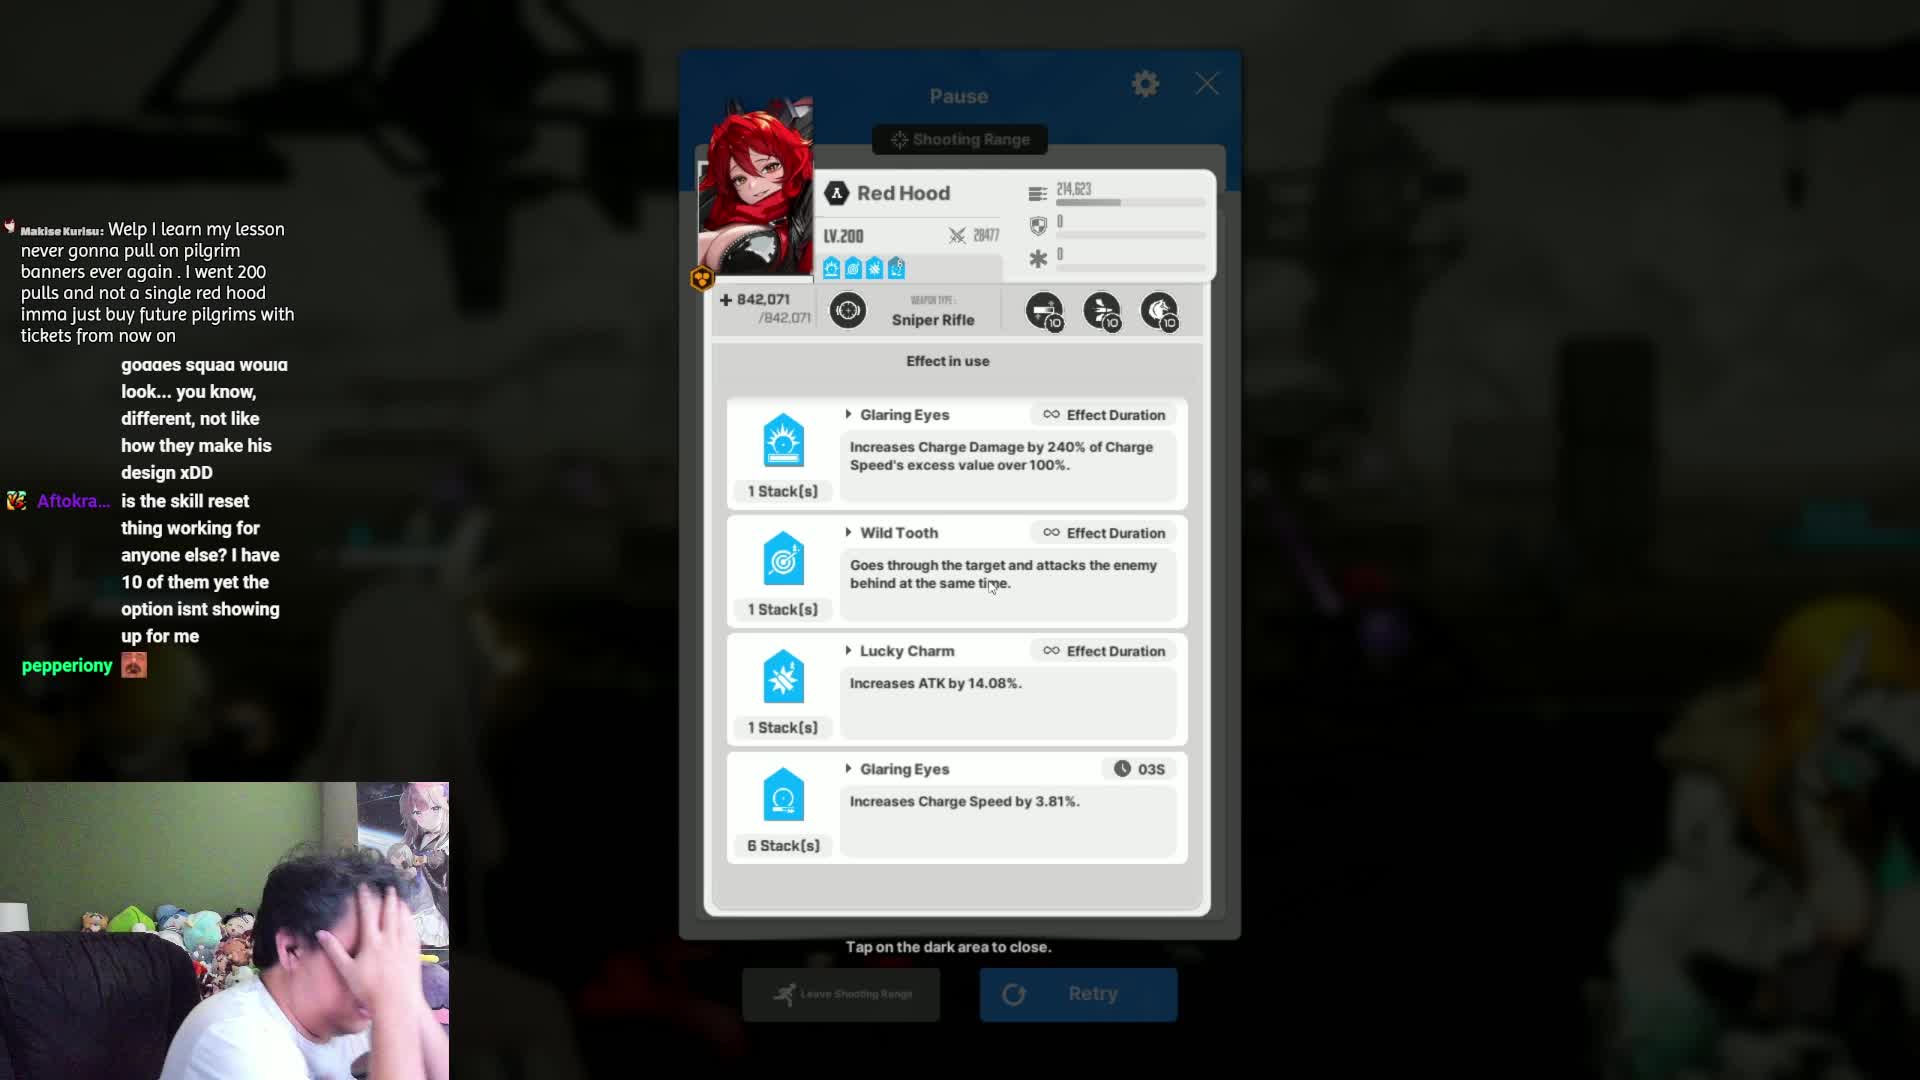Viewport: 1920px width, 1080px height.
Task: Click the crossed swords ATK icon
Action: click(x=957, y=236)
